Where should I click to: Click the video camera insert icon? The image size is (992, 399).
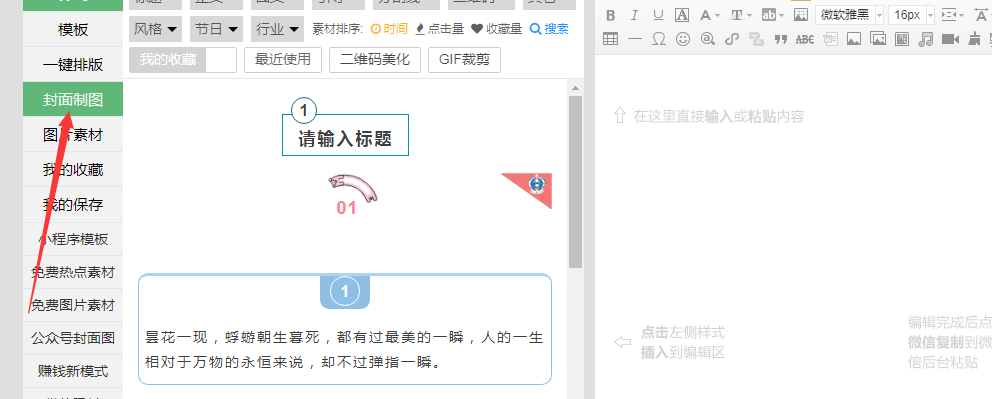[950, 39]
